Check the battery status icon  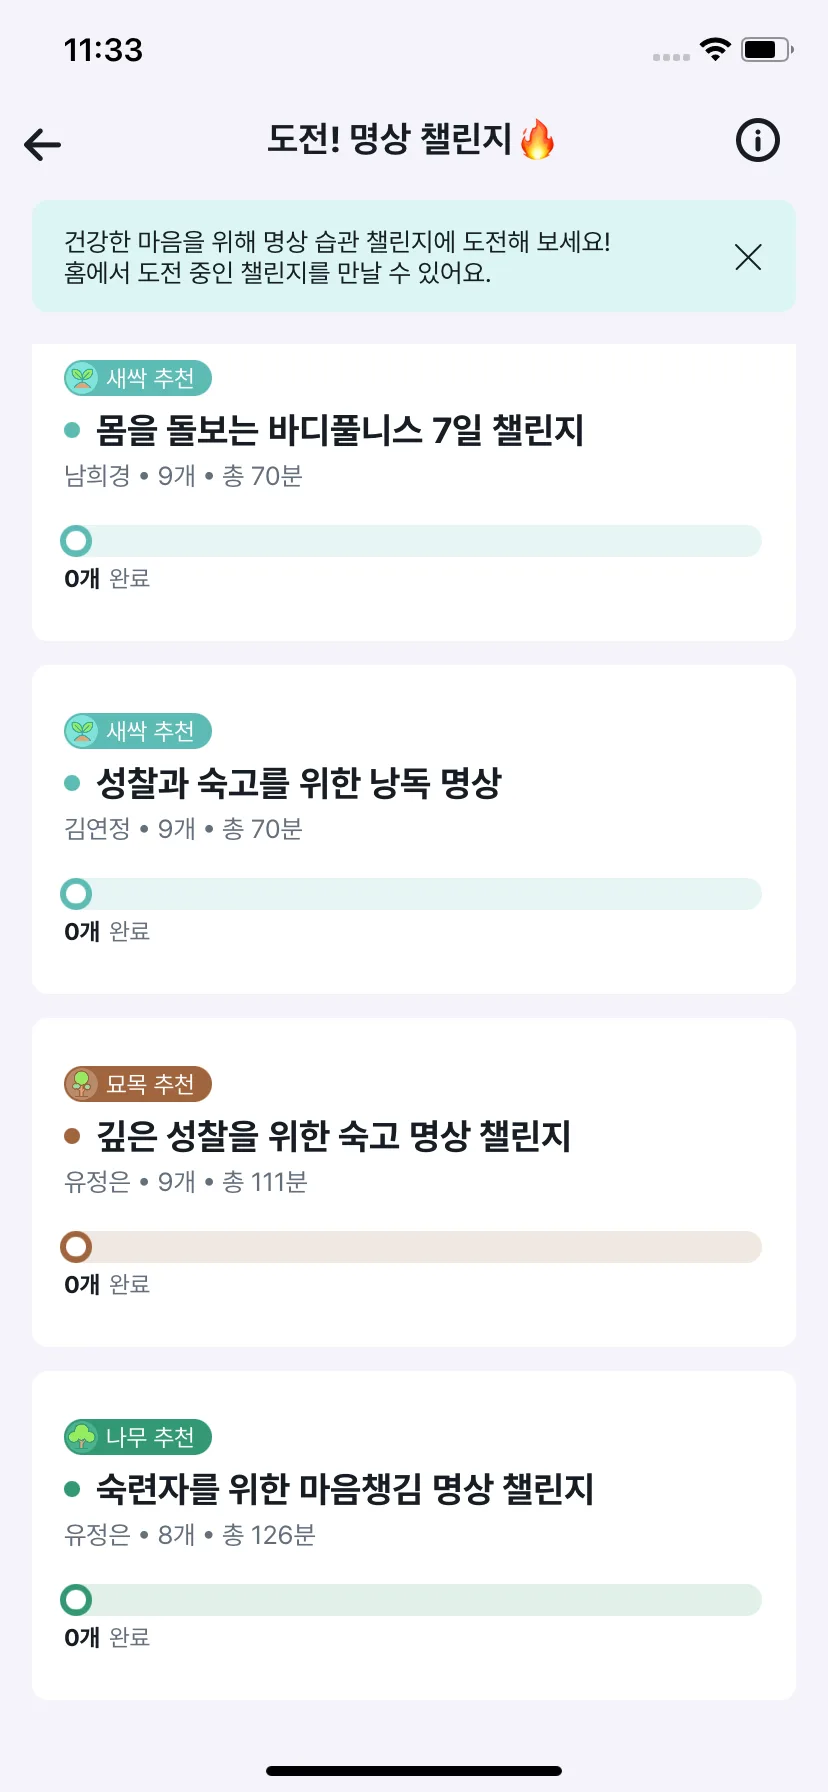pos(767,49)
